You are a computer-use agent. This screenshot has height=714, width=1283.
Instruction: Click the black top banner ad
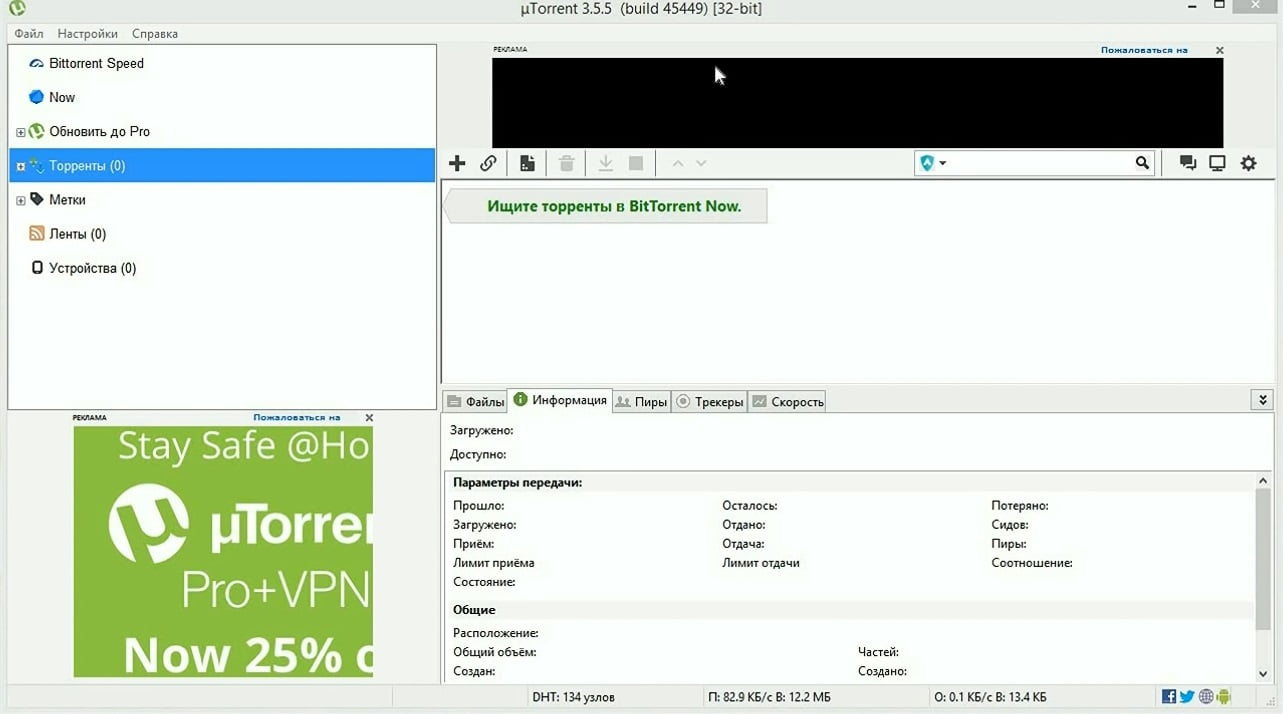857,103
